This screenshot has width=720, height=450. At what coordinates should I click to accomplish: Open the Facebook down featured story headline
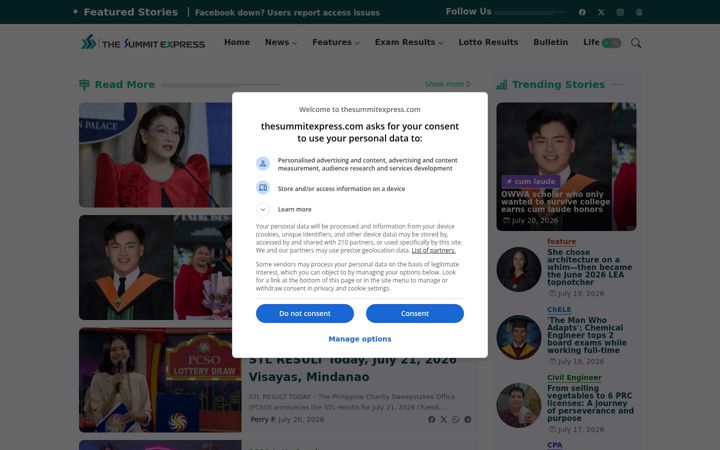[287, 13]
